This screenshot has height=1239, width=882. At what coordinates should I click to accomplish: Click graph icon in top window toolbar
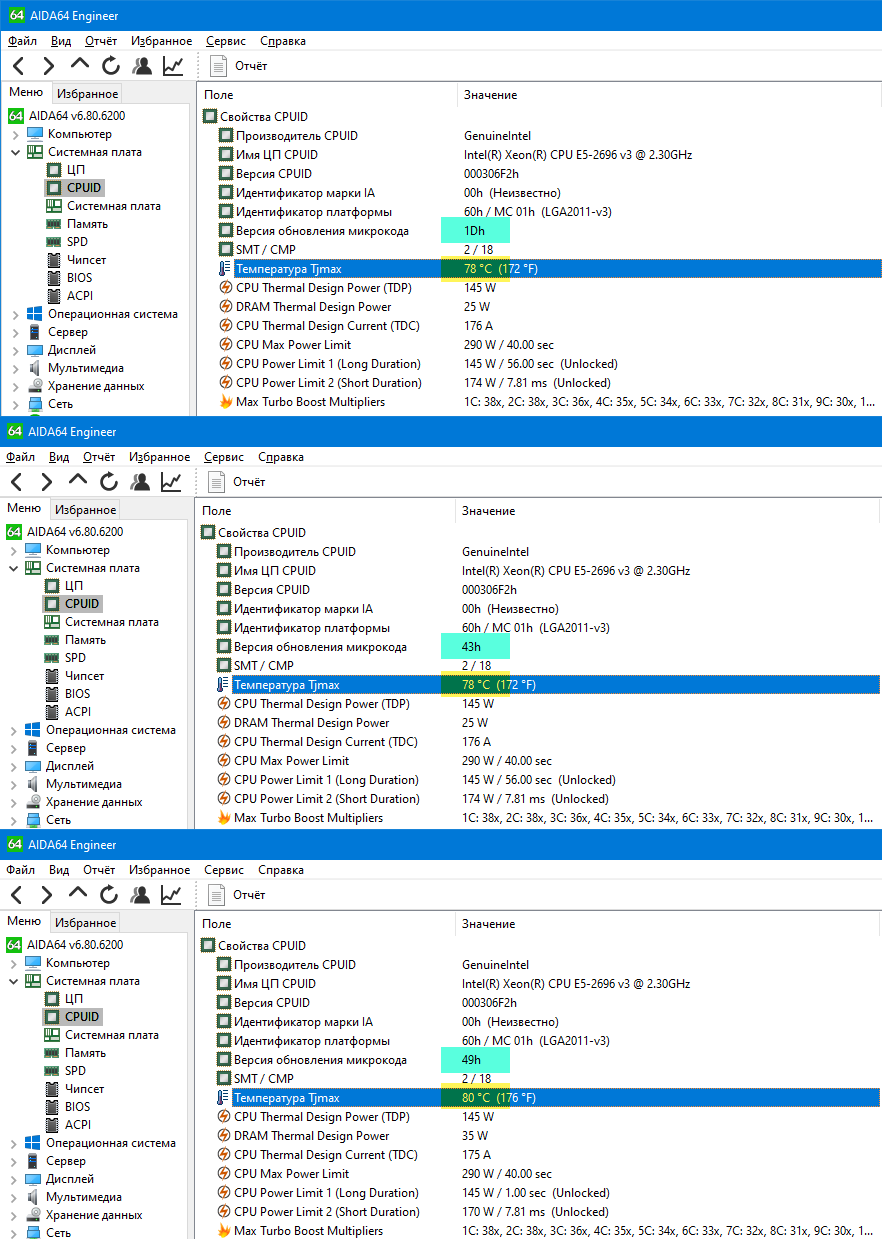[x=173, y=66]
